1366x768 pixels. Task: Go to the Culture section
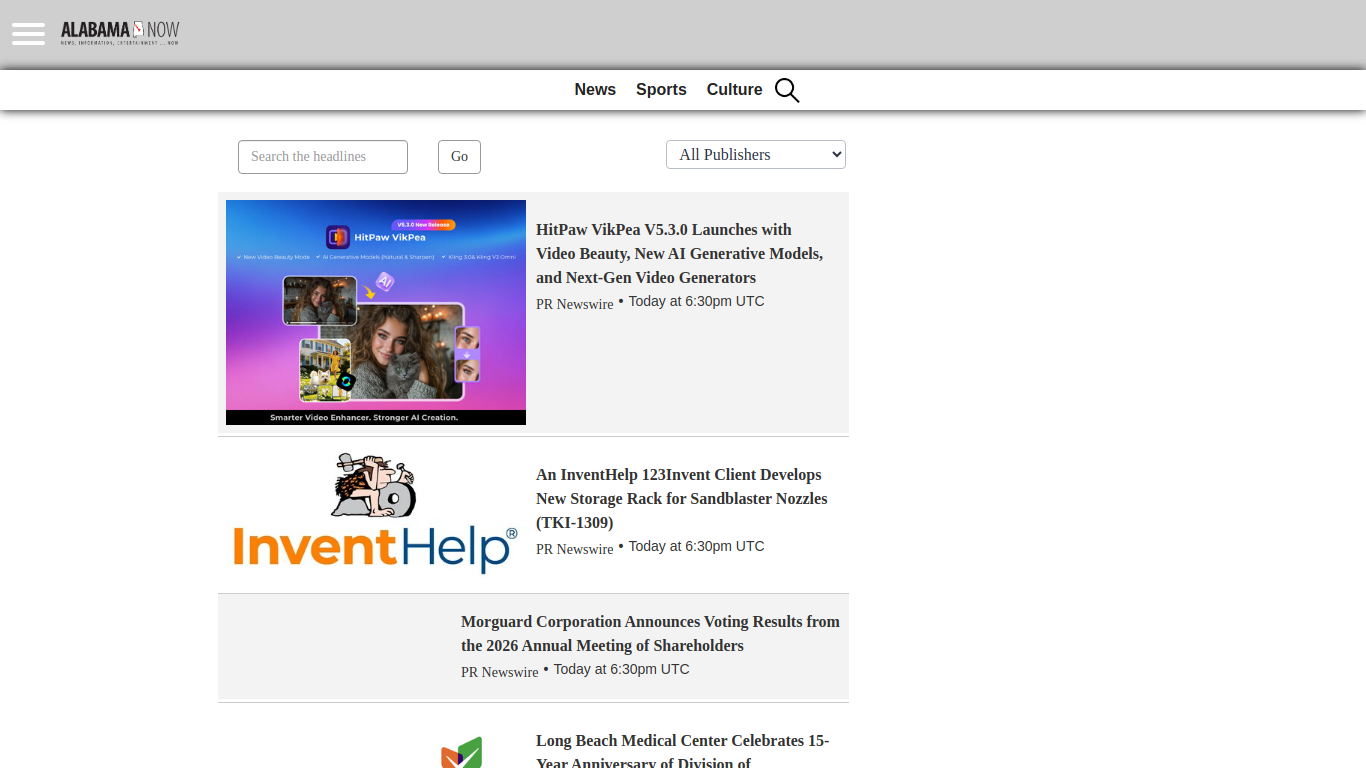[x=734, y=90]
